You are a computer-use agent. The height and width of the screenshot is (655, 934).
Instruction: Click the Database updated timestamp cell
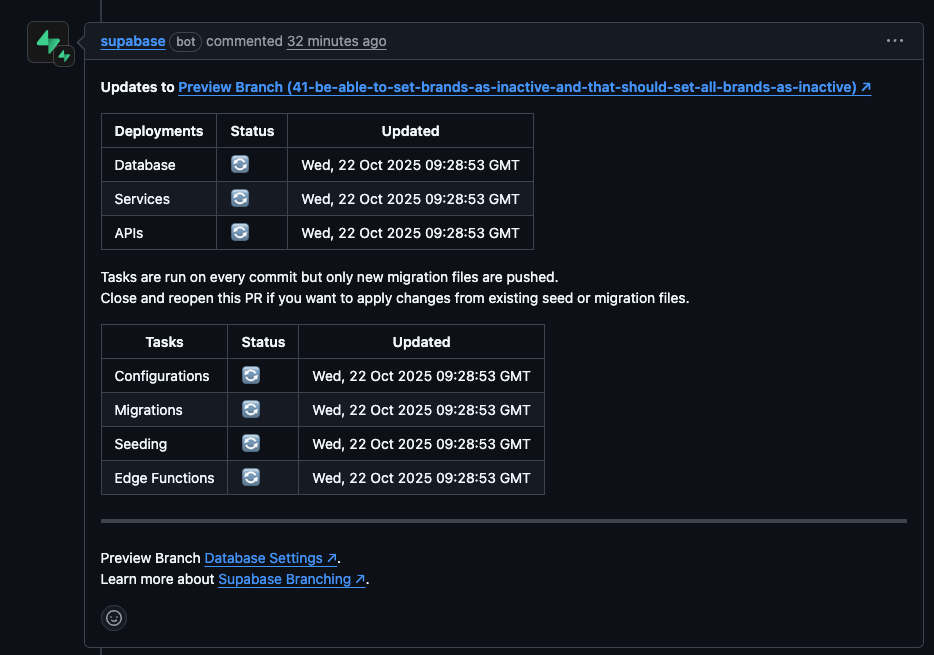coord(410,165)
